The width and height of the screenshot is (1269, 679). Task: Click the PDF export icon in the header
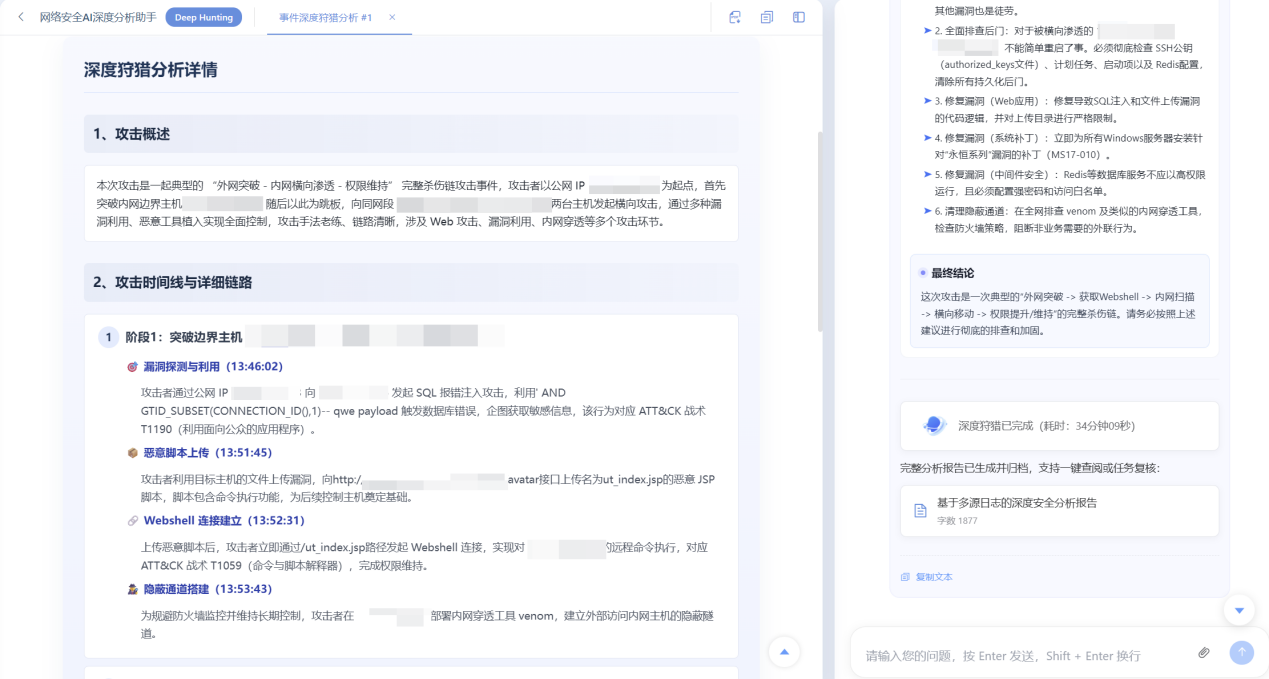tap(734, 17)
